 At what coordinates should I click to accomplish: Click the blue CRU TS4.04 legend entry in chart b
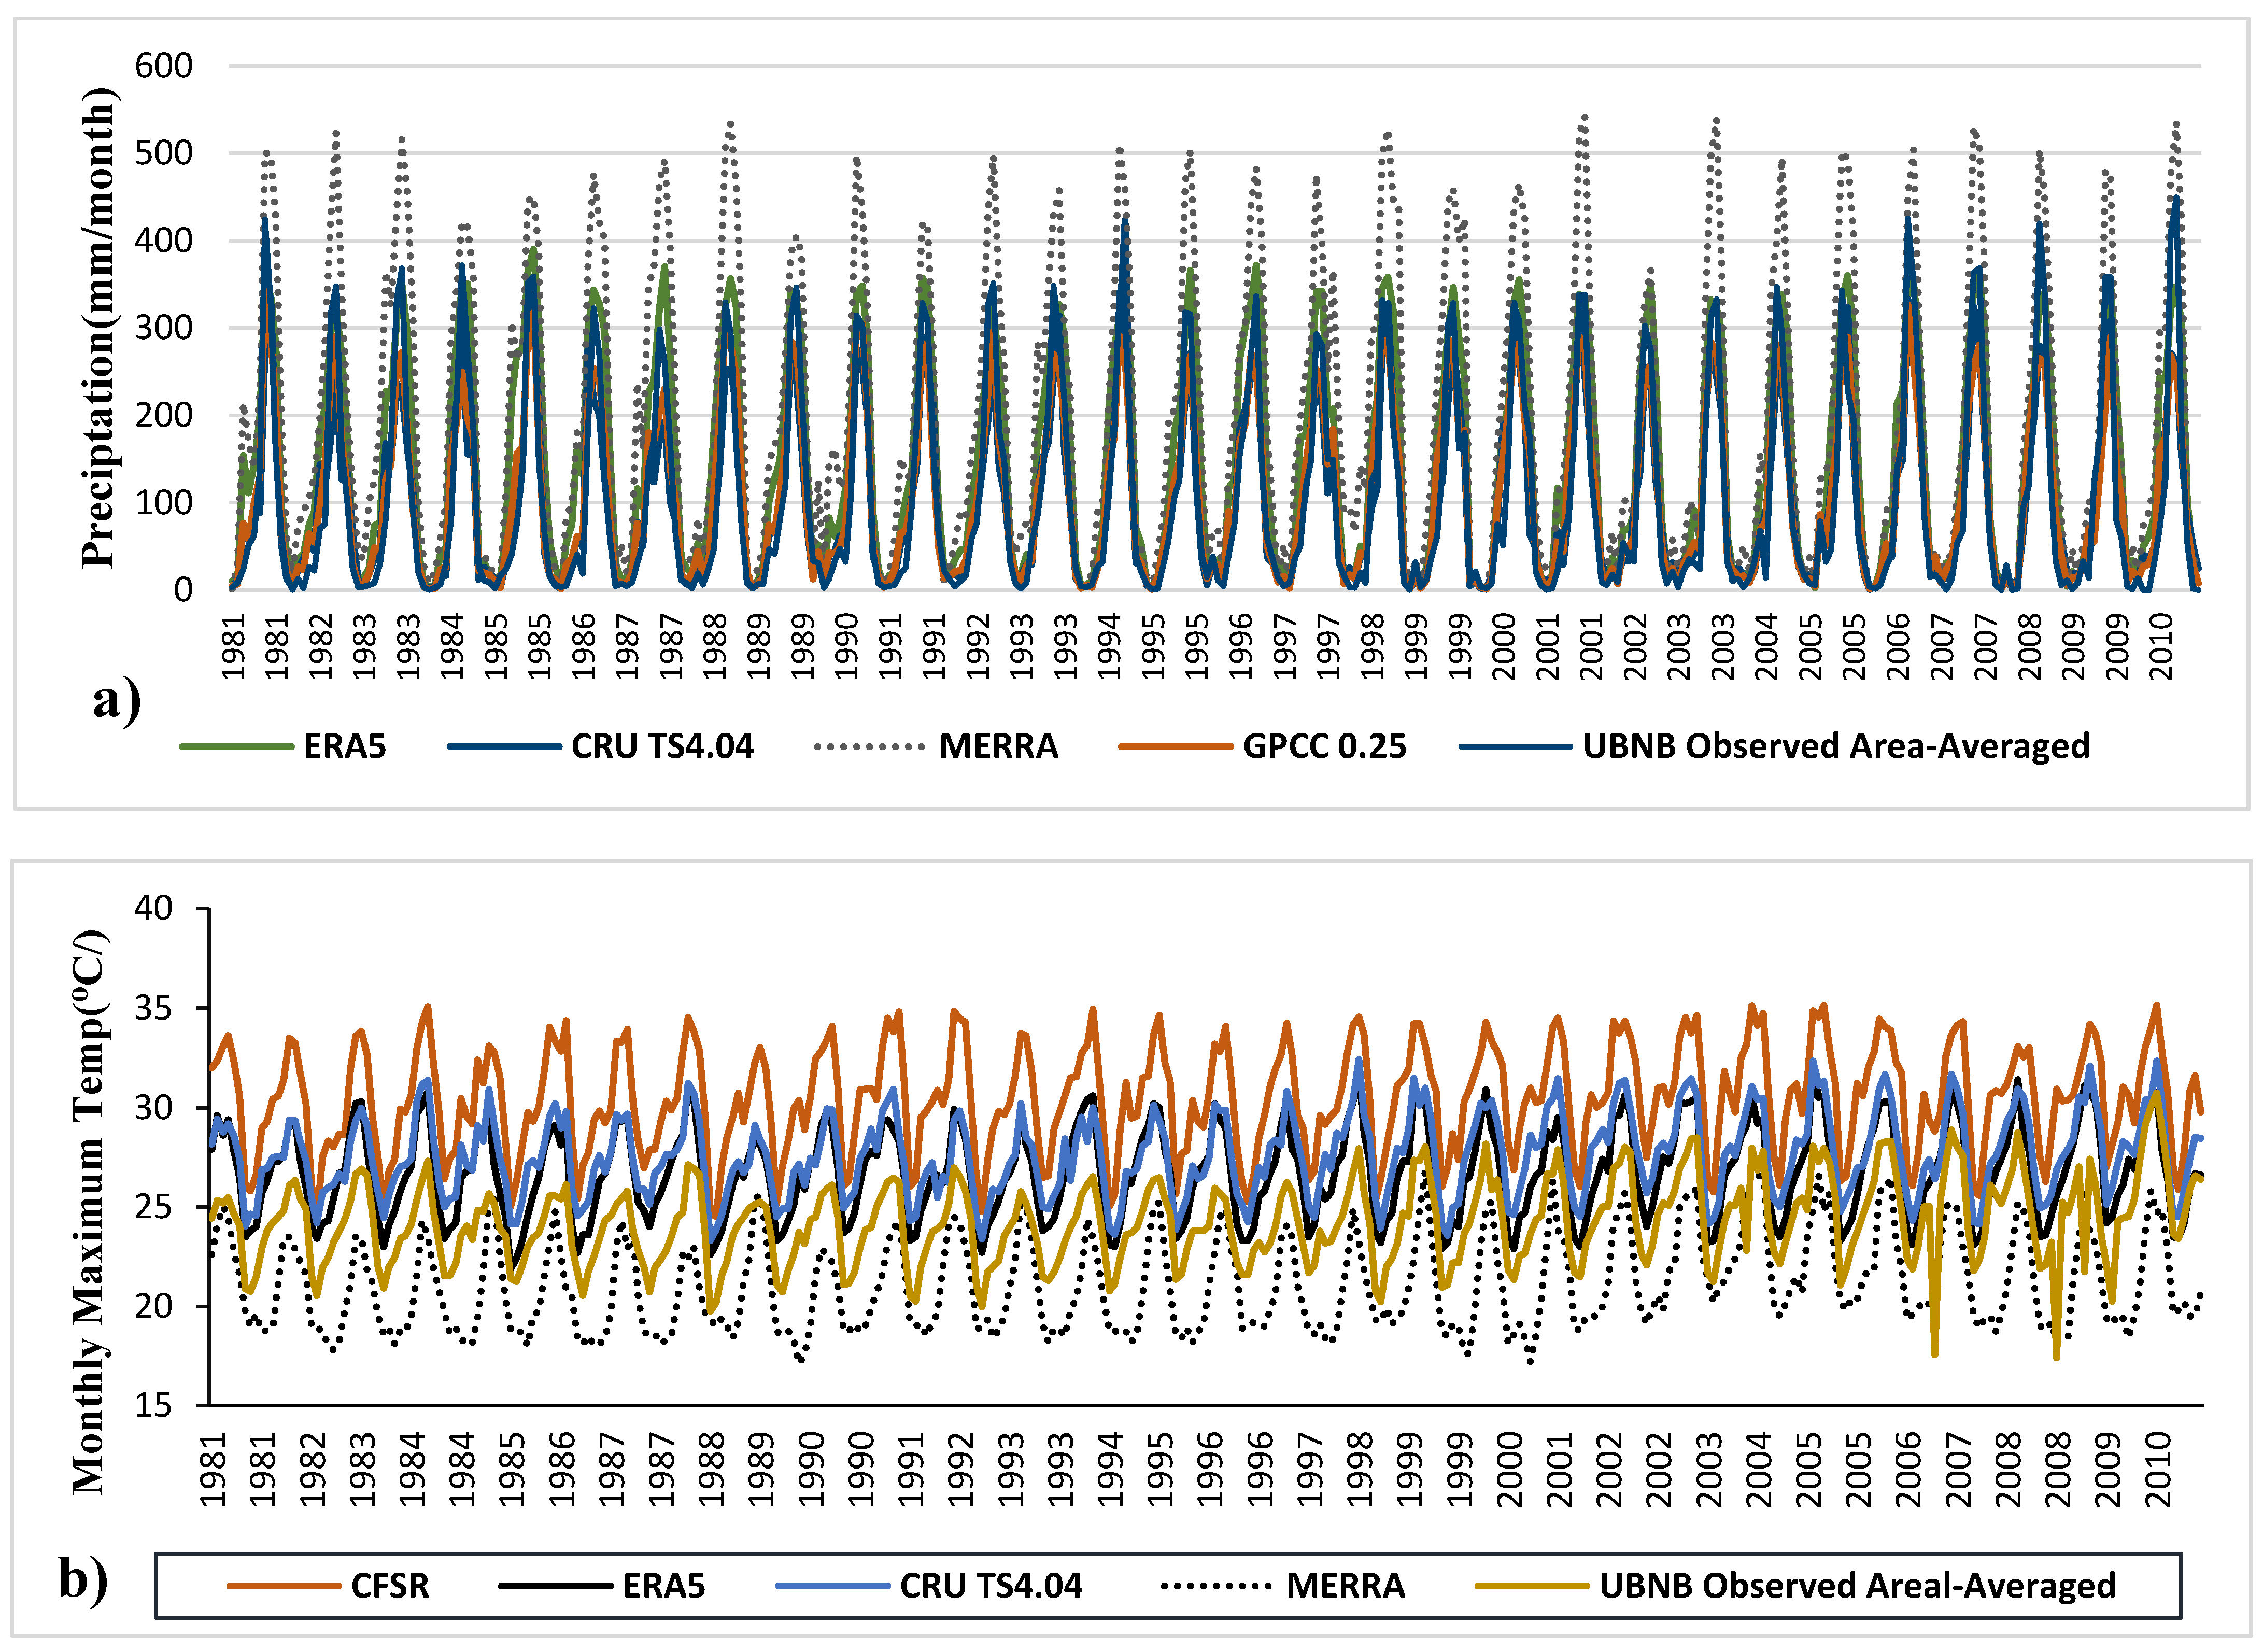coord(832,1586)
